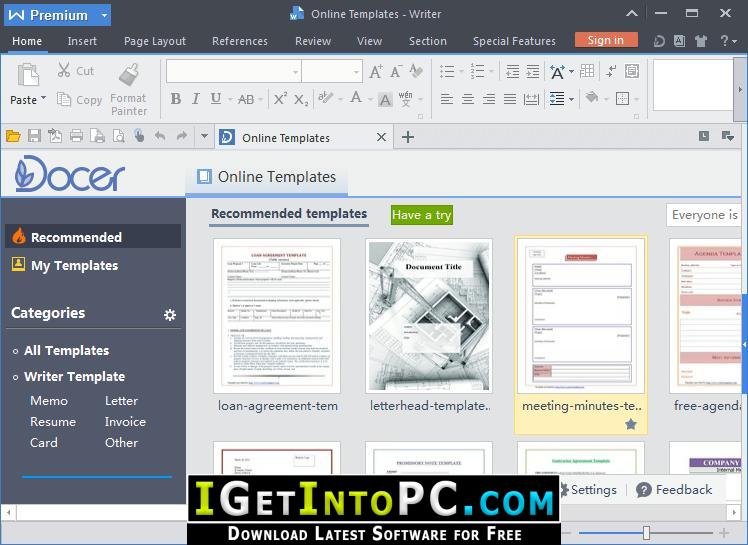Viewport: 748px width, 545px height.
Task: Click the grow font size icon
Action: pyautogui.click(x=376, y=72)
